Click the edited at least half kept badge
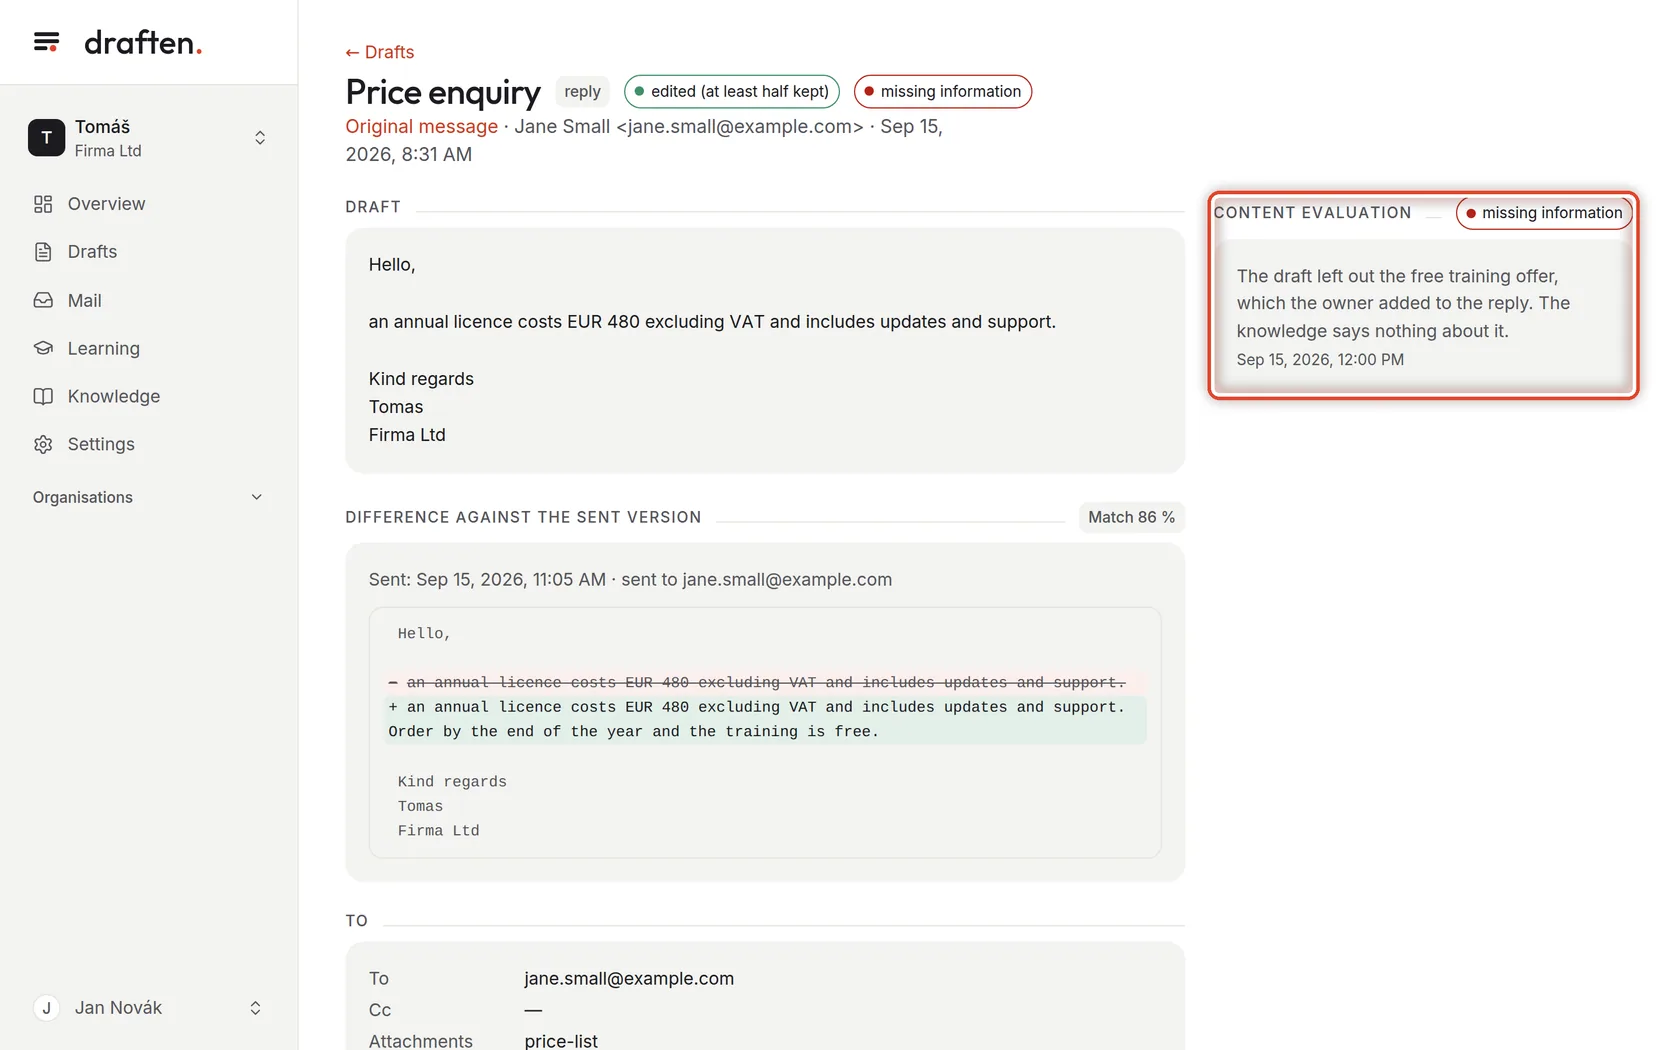The height and width of the screenshot is (1050, 1680). click(x=732, y=91)
